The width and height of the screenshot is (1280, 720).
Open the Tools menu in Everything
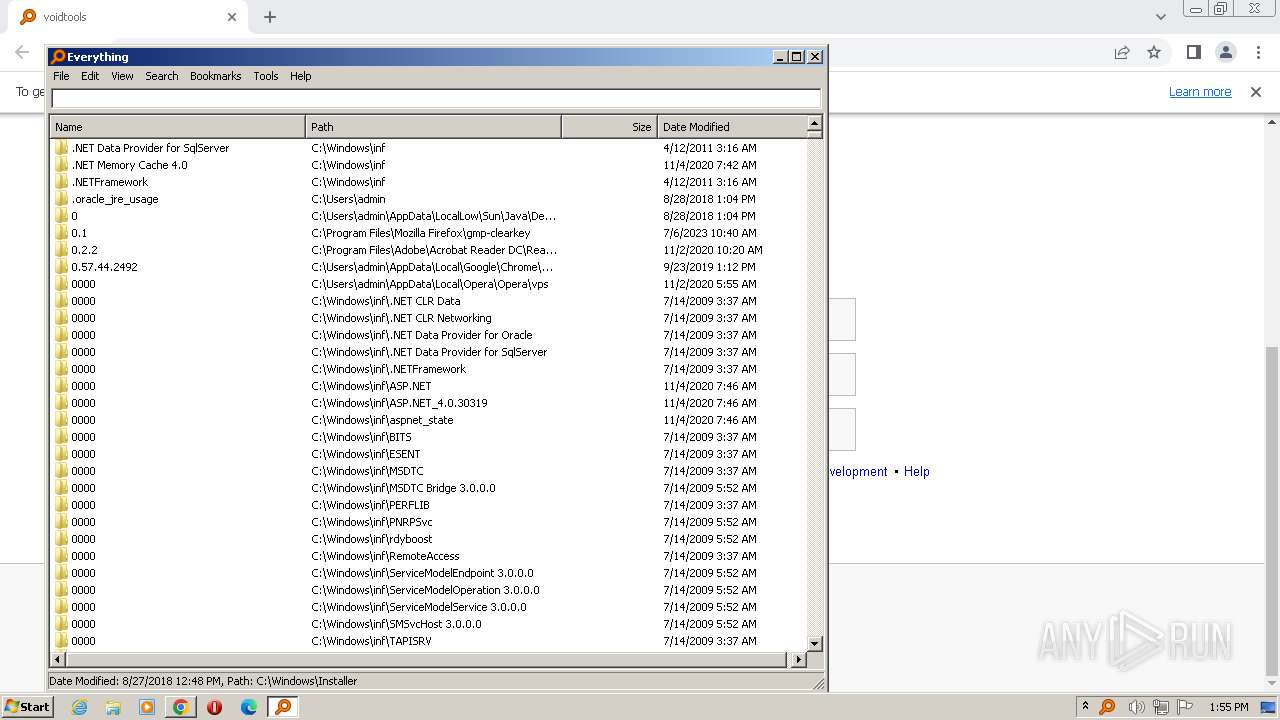[265, 76]
